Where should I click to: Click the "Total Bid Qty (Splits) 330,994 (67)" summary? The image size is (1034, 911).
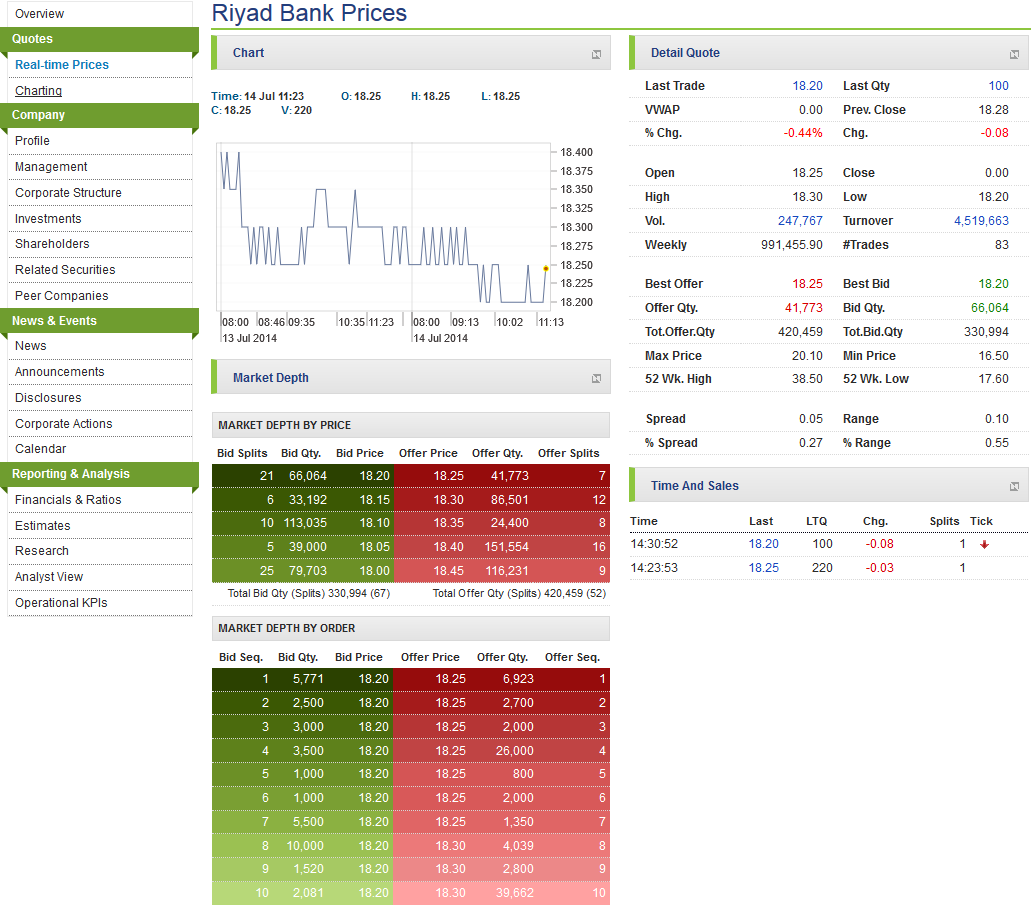point(309,594)
